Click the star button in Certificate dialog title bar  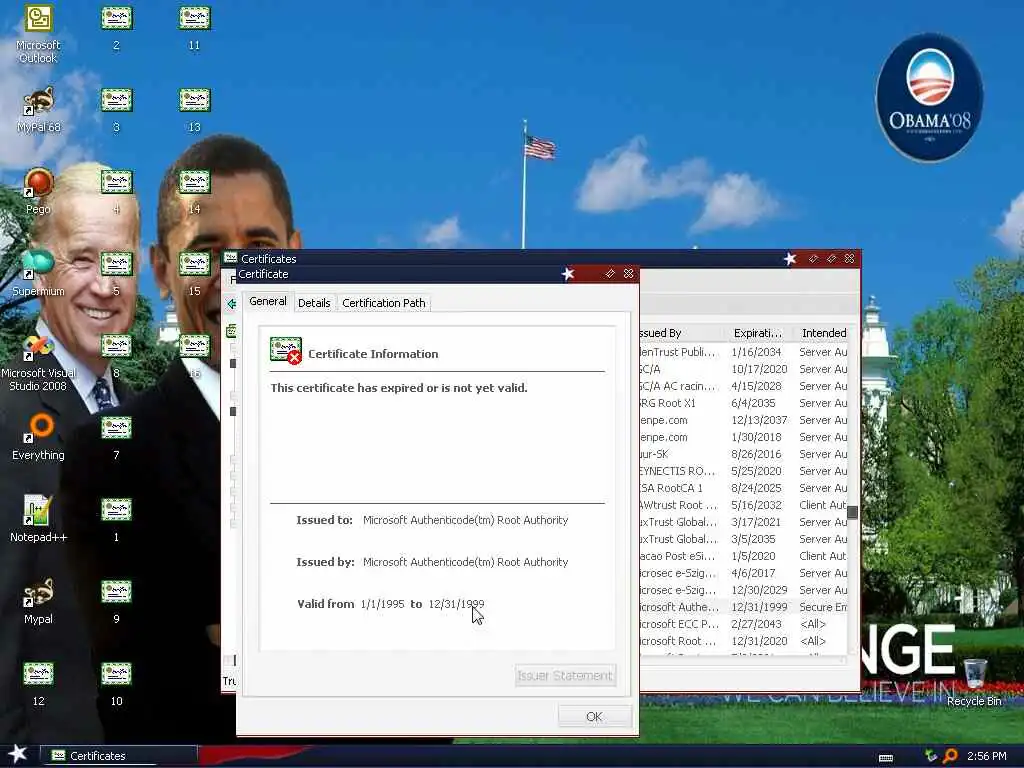(x=568, y=274)
